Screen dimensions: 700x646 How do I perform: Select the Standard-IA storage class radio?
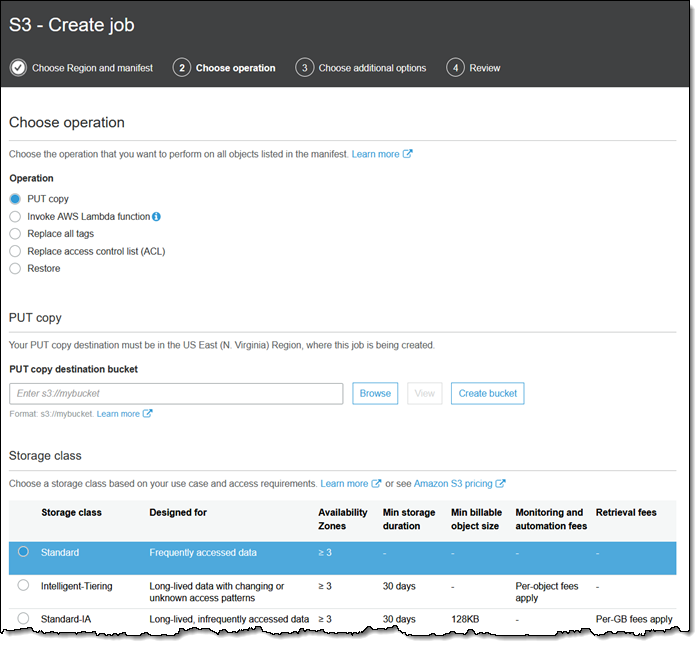coord(23,619)
